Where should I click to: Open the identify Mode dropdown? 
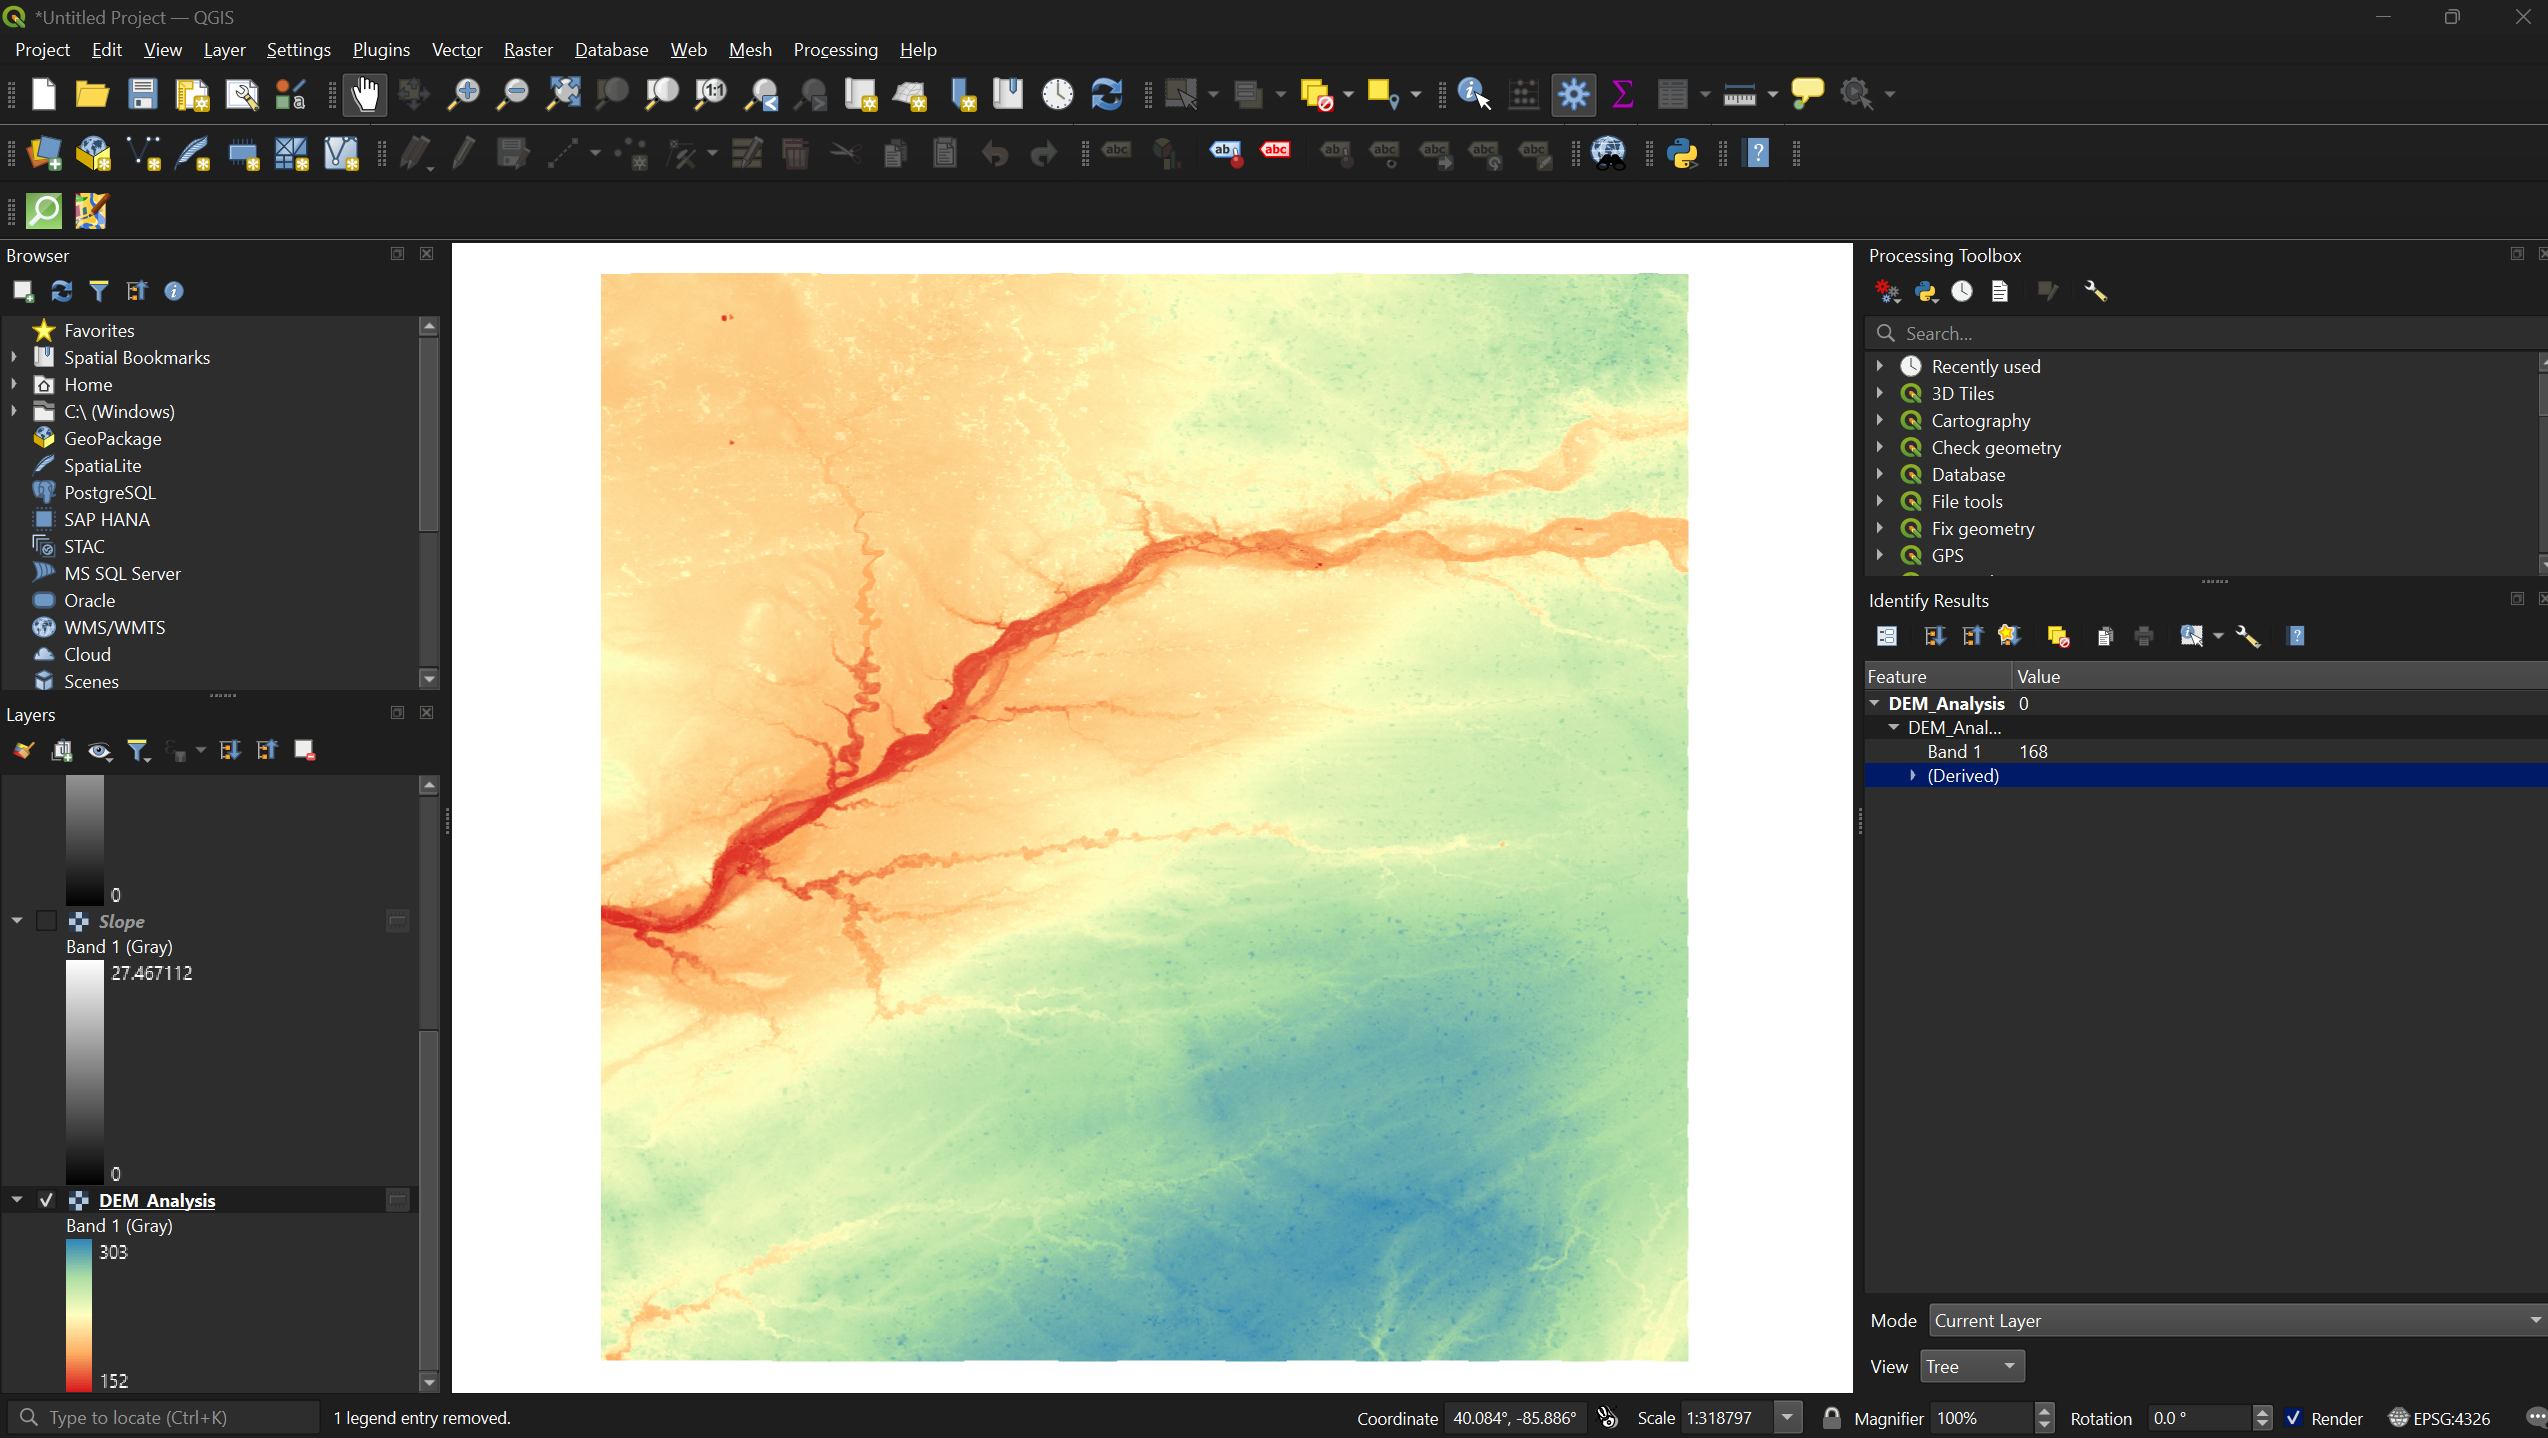[x=2237, y=1320]
